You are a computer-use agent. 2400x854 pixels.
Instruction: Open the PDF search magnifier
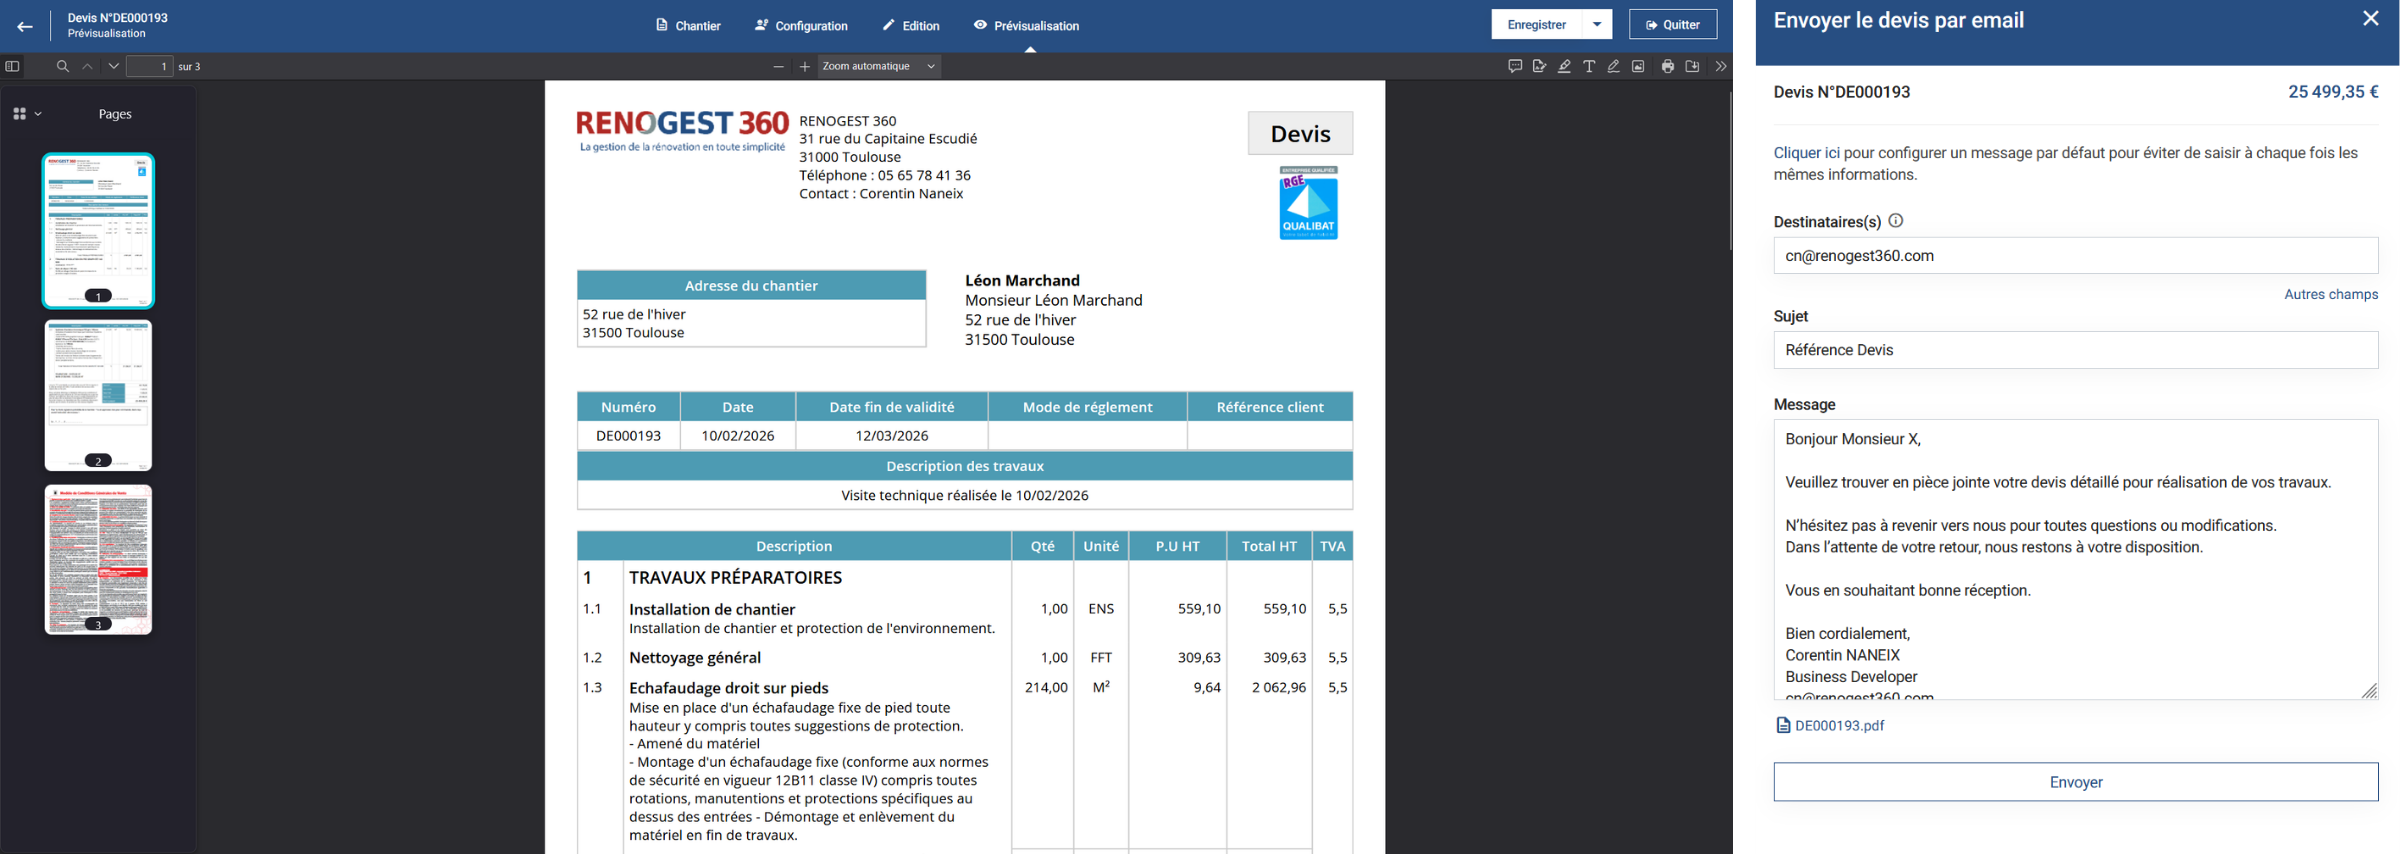click(62, 67)
